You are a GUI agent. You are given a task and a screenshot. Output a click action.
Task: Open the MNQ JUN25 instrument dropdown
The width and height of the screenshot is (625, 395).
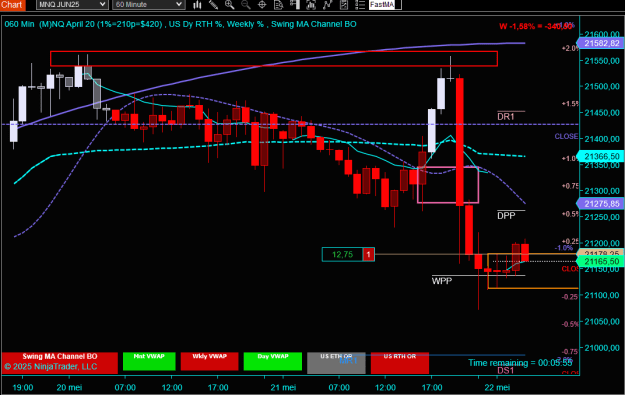pos(72,4)
